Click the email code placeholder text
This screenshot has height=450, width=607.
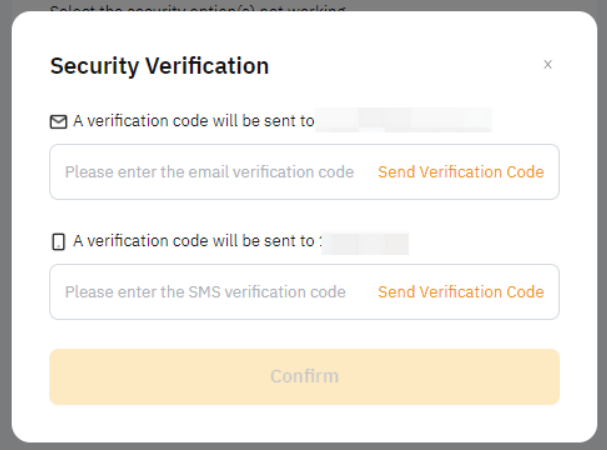(210, 172)
